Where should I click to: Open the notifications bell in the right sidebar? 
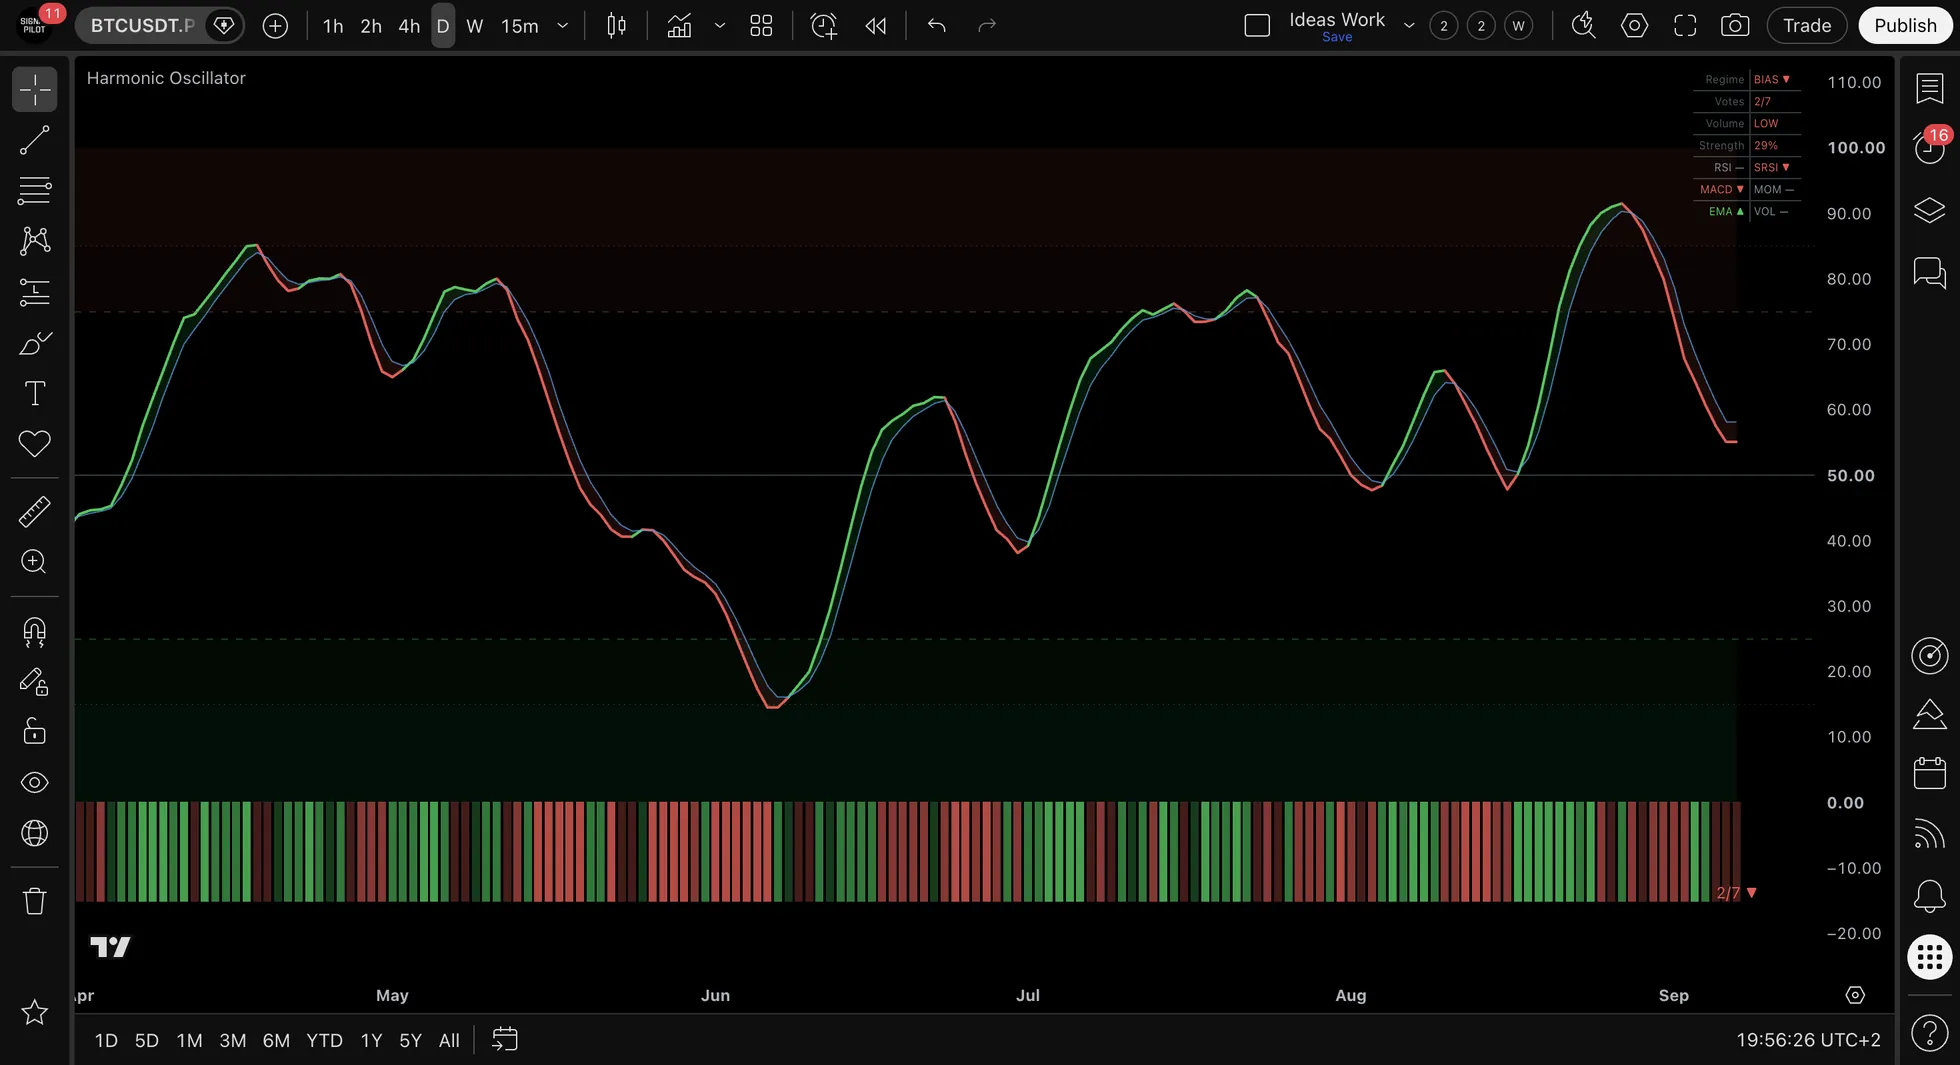pyautogui.click(x=1930, y=896)
